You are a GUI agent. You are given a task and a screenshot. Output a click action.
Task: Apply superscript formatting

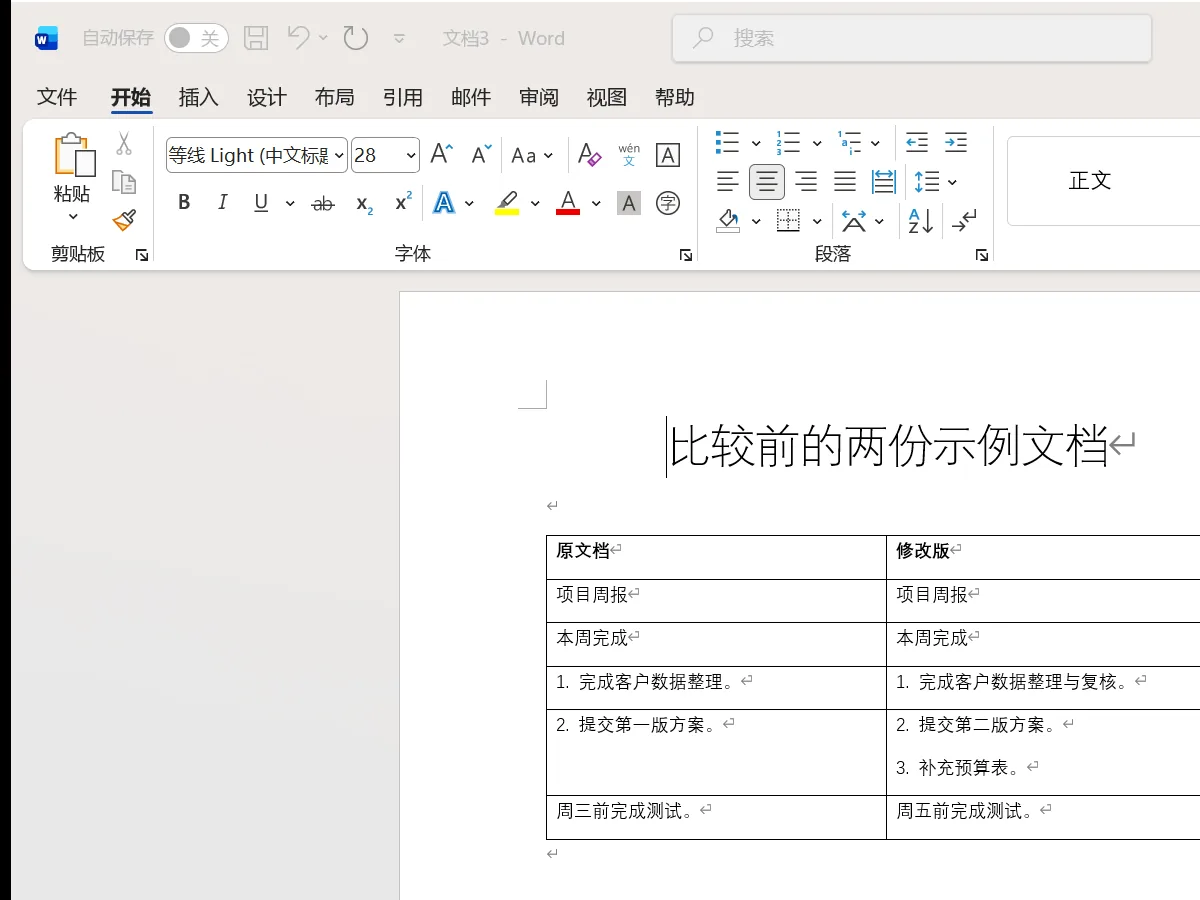coord(403,203)
